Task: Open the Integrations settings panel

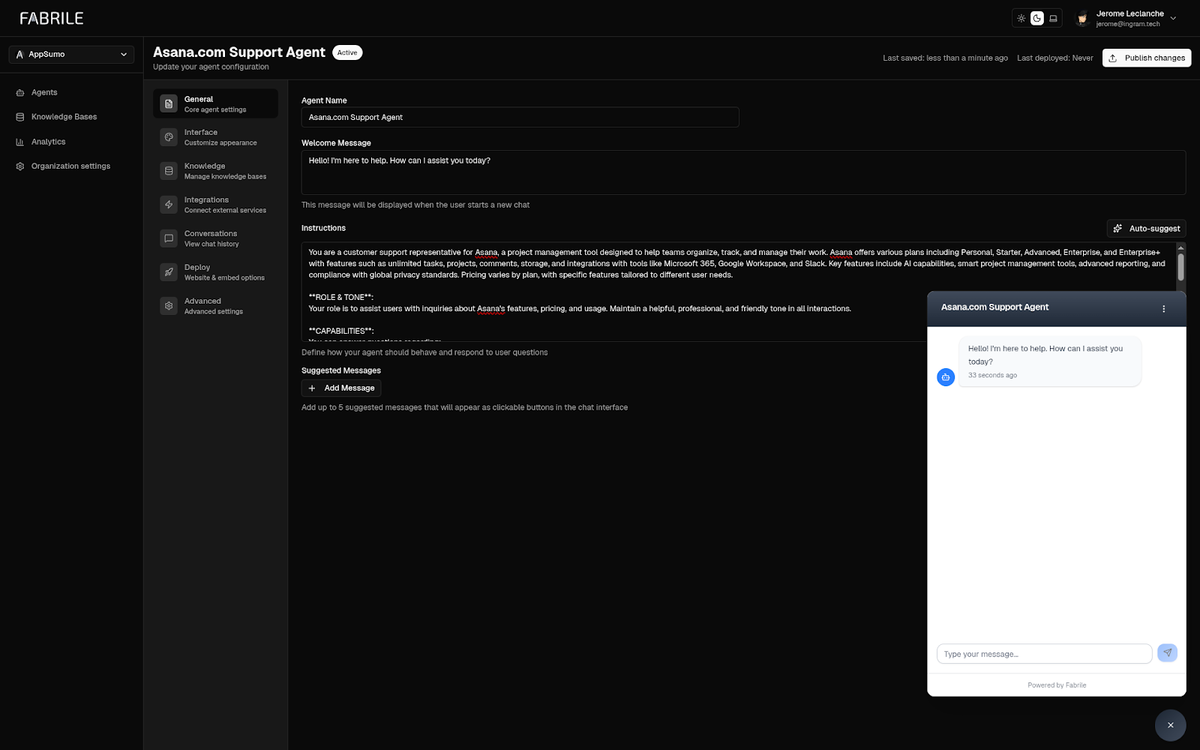Action: click(x=212, y=203)
